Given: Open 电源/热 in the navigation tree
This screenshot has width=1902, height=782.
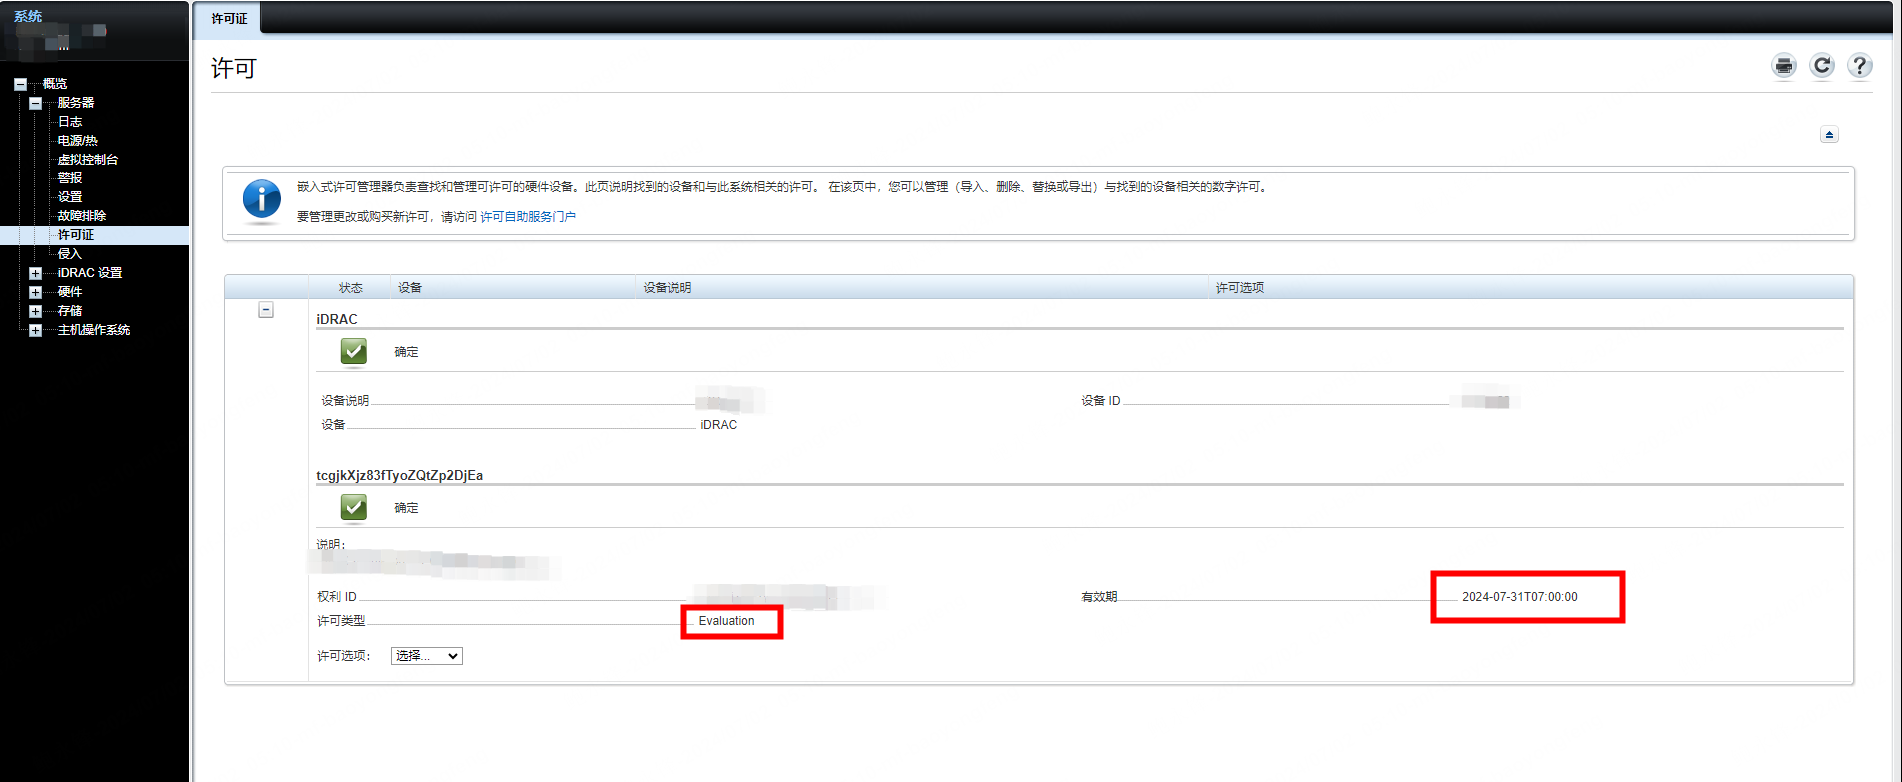Looking at the screenshot, I should [x=78, y=141].
